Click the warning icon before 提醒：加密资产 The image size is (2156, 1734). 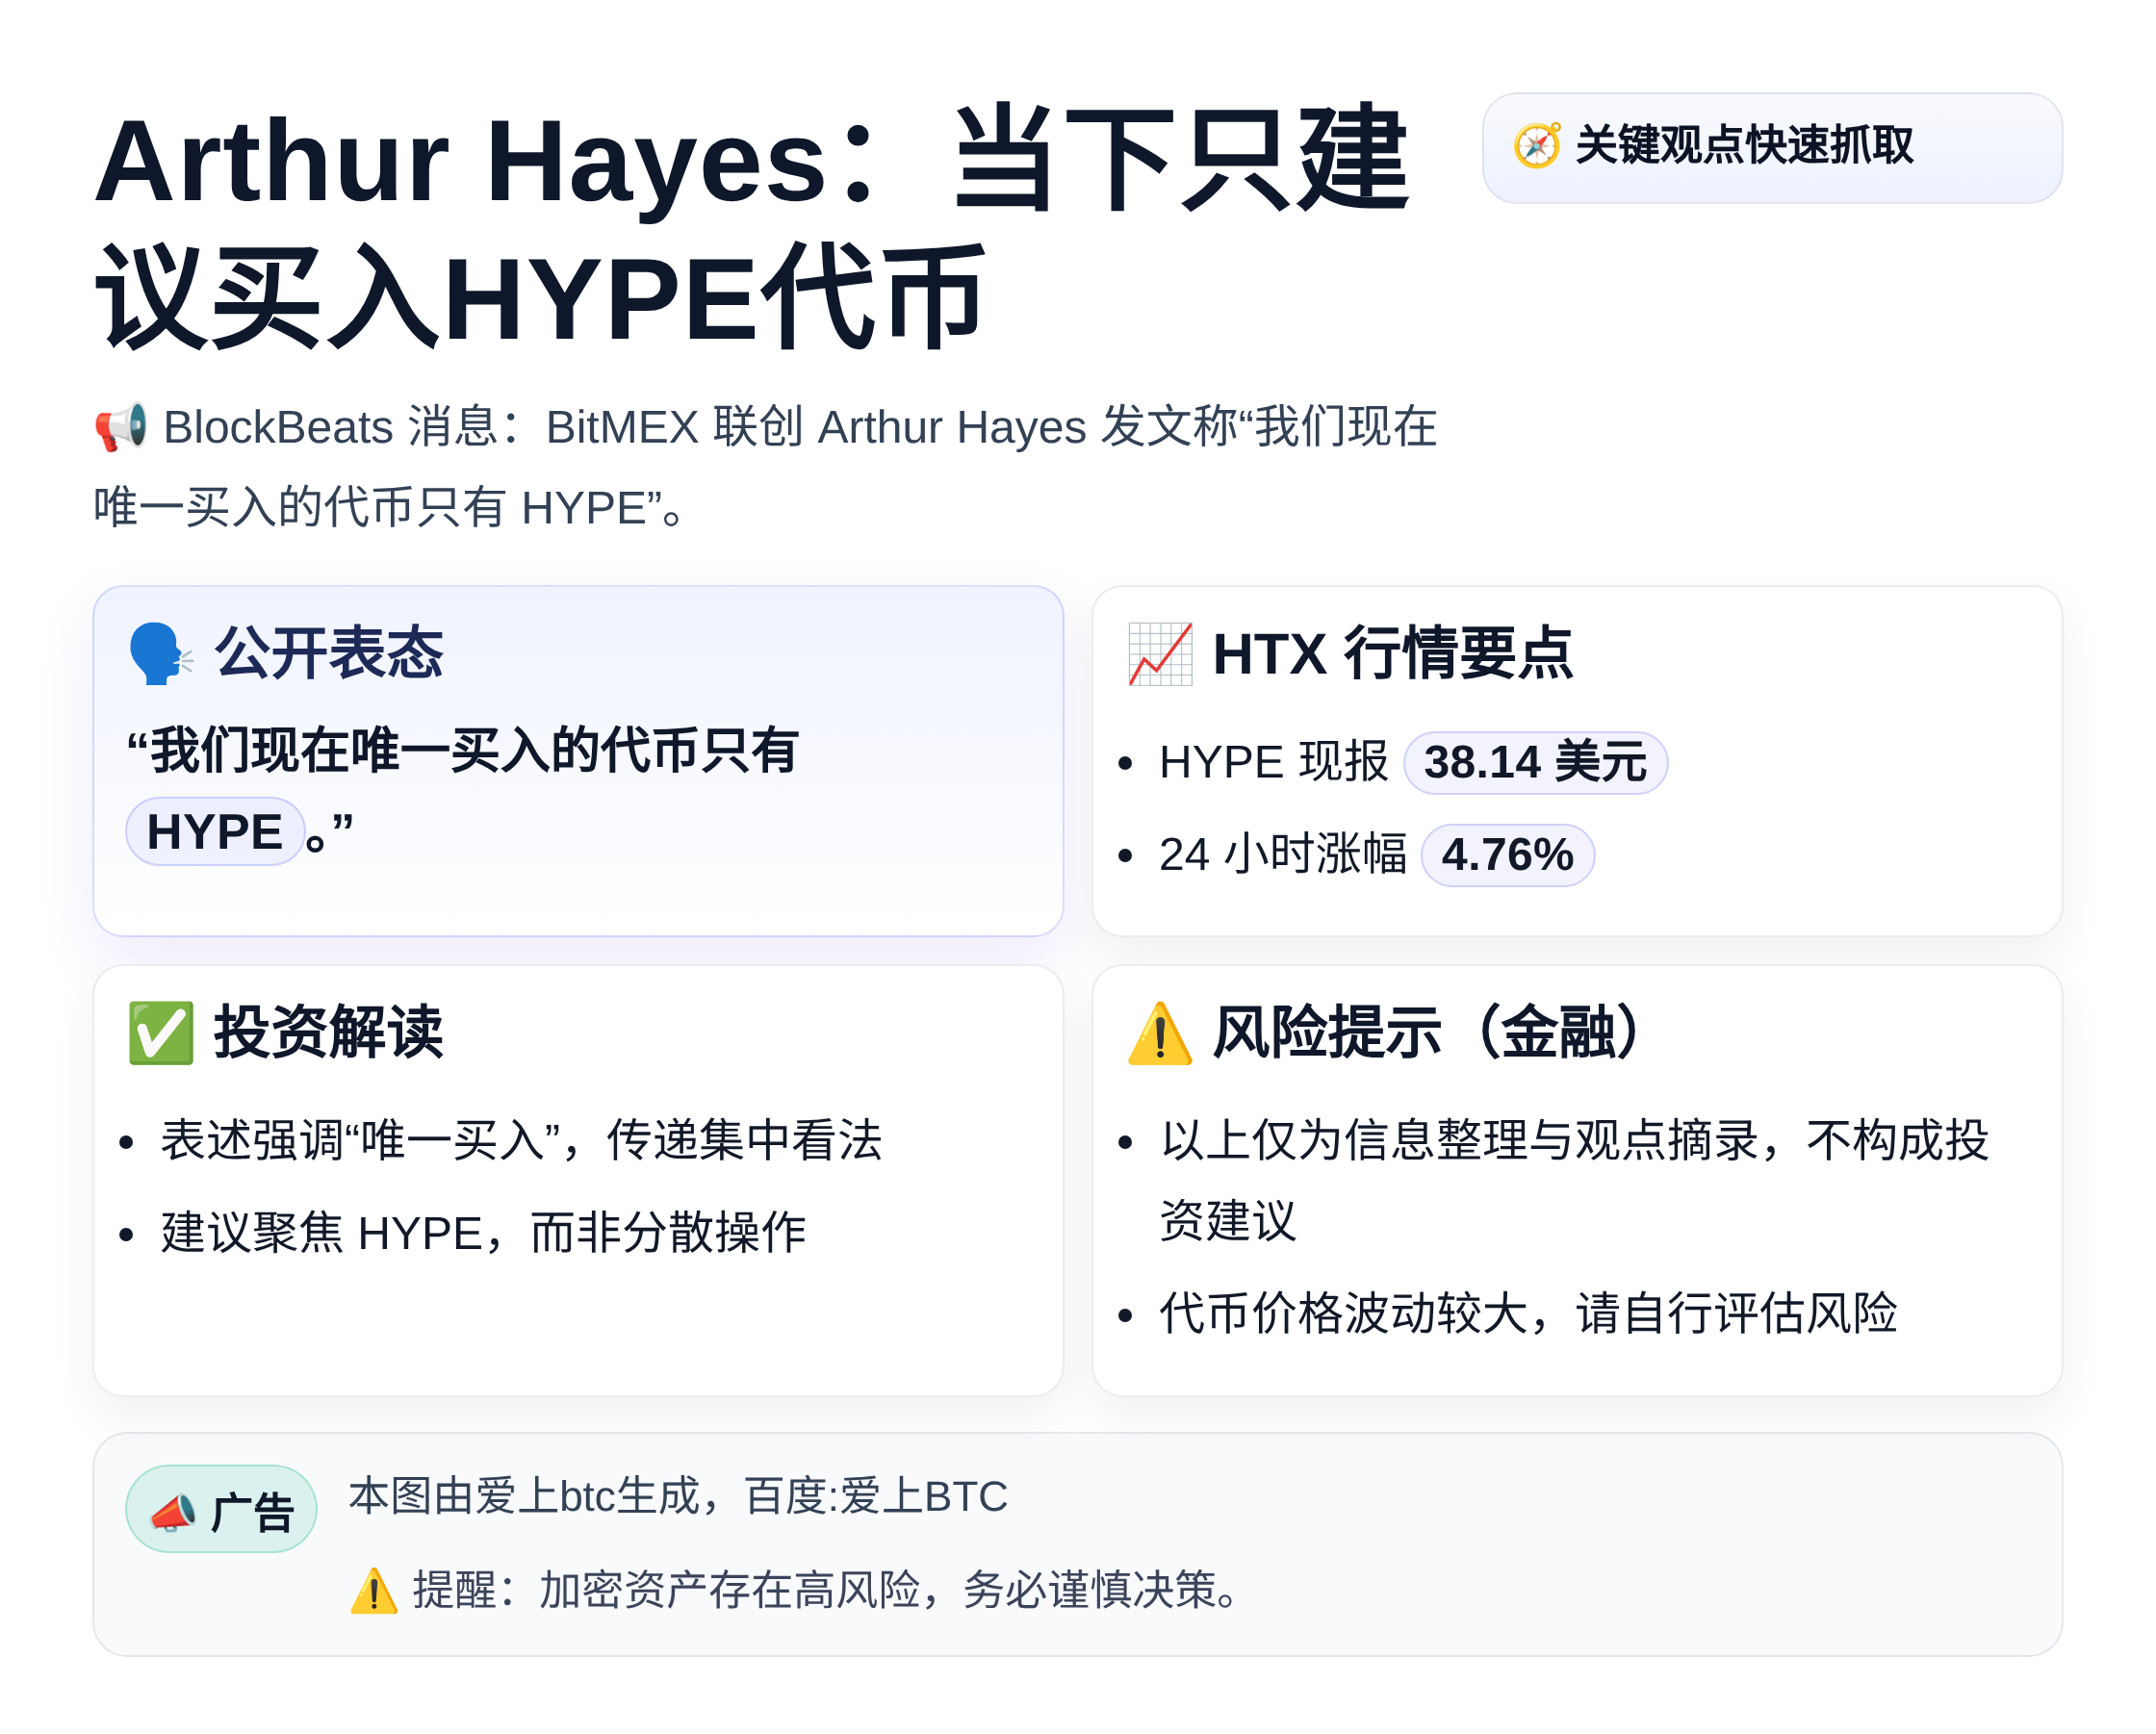tap(374, 1590)
